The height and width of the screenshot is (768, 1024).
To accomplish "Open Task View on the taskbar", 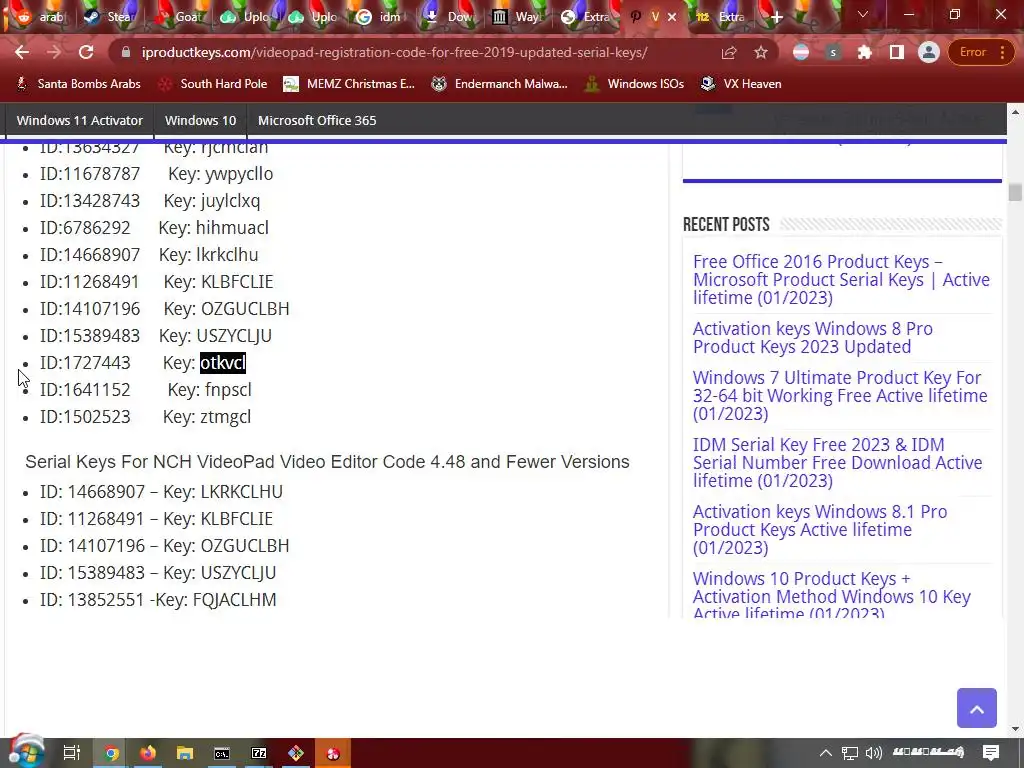I will coord(72,753).
